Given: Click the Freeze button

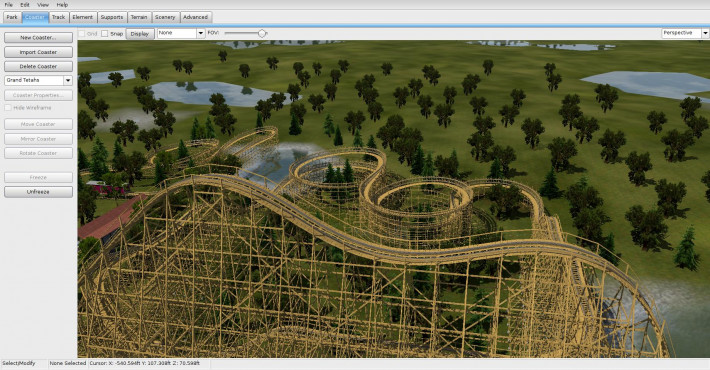Looking at the screenshot, I should tap(38, 178).
